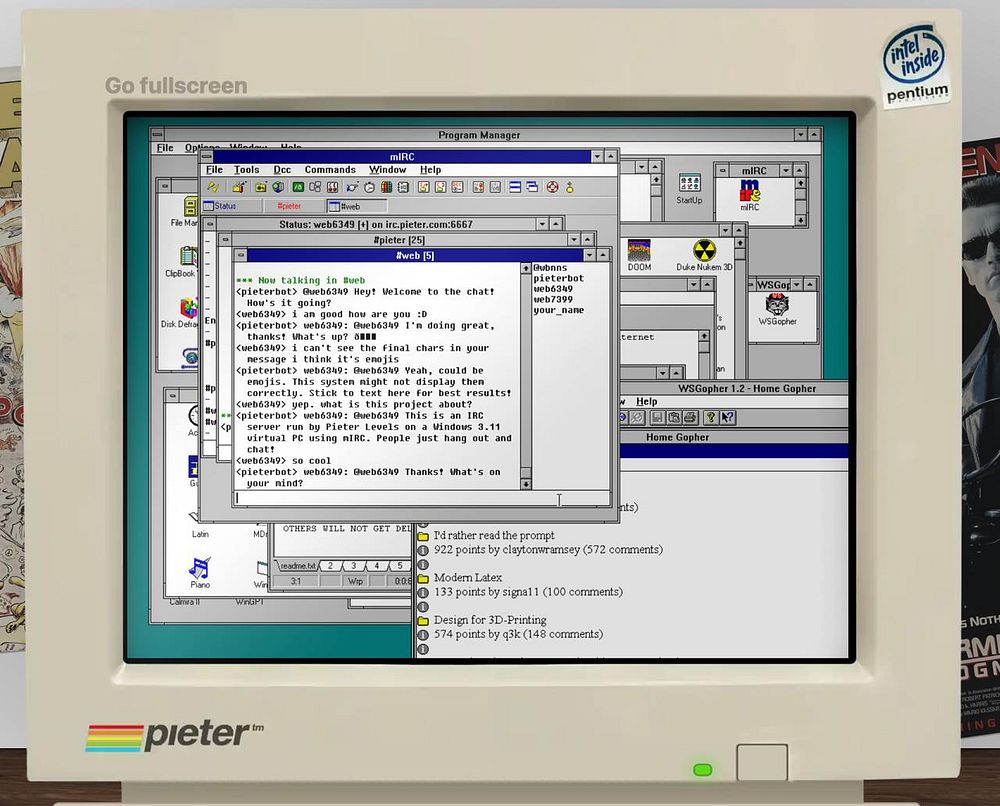Open the Status window control menu box

(209, 224)
